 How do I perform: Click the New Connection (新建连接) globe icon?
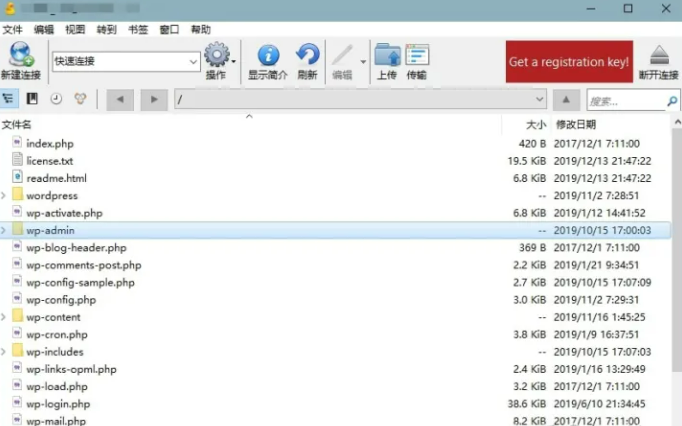(x=21, y=54)
